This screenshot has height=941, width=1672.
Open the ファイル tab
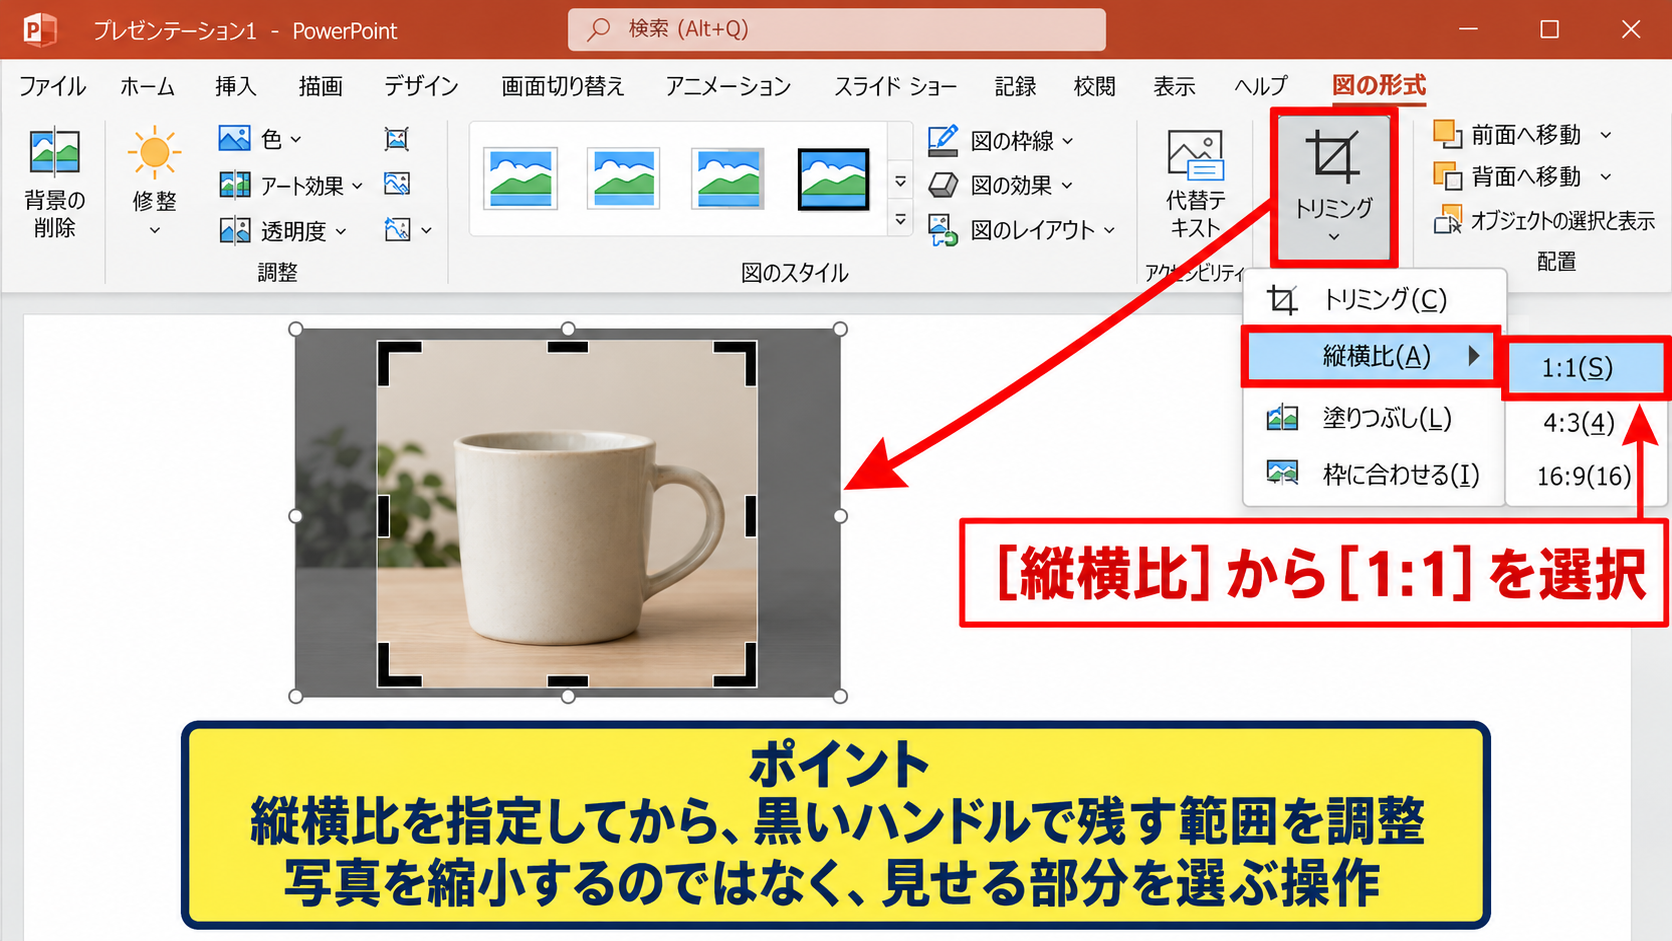(52, 87)
